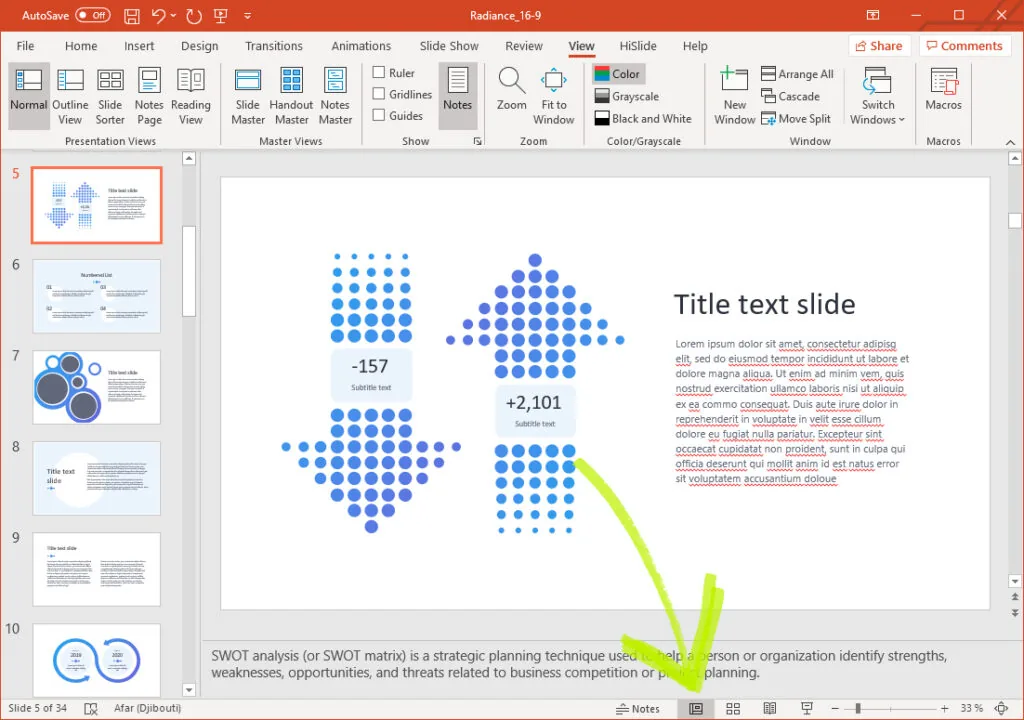Select slide 7 thumbnail
Image resolution: width=1024 pixels, height=720 pixels.
click(97, 387)
